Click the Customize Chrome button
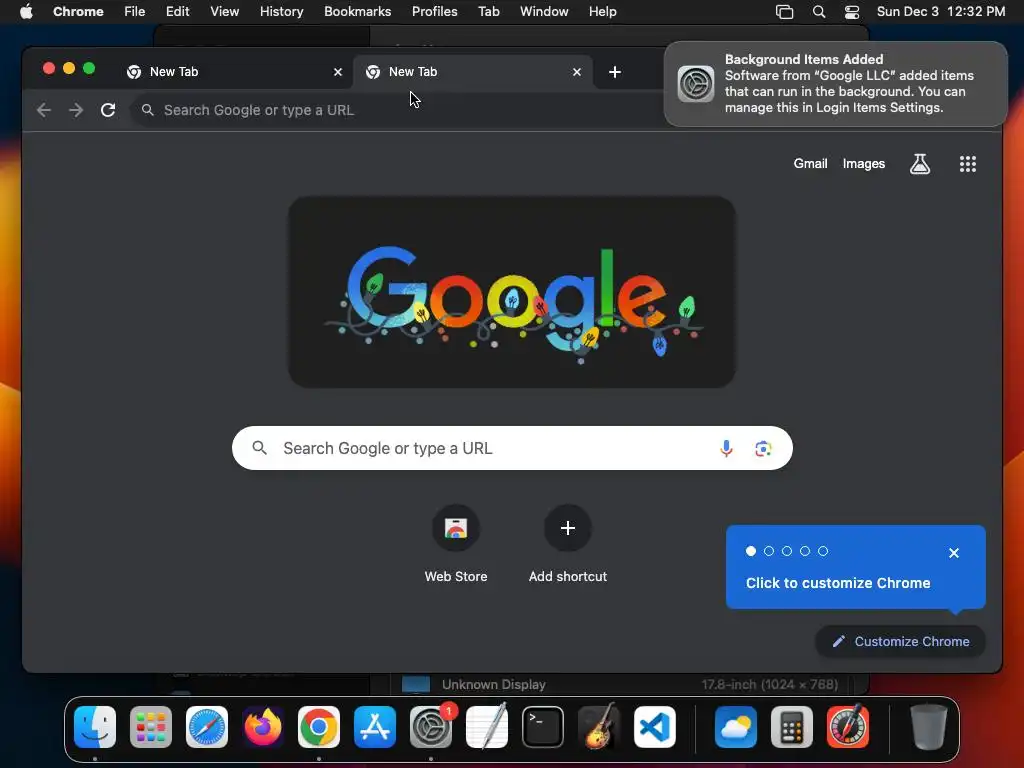1024x768 pixels. coord(901,641)
